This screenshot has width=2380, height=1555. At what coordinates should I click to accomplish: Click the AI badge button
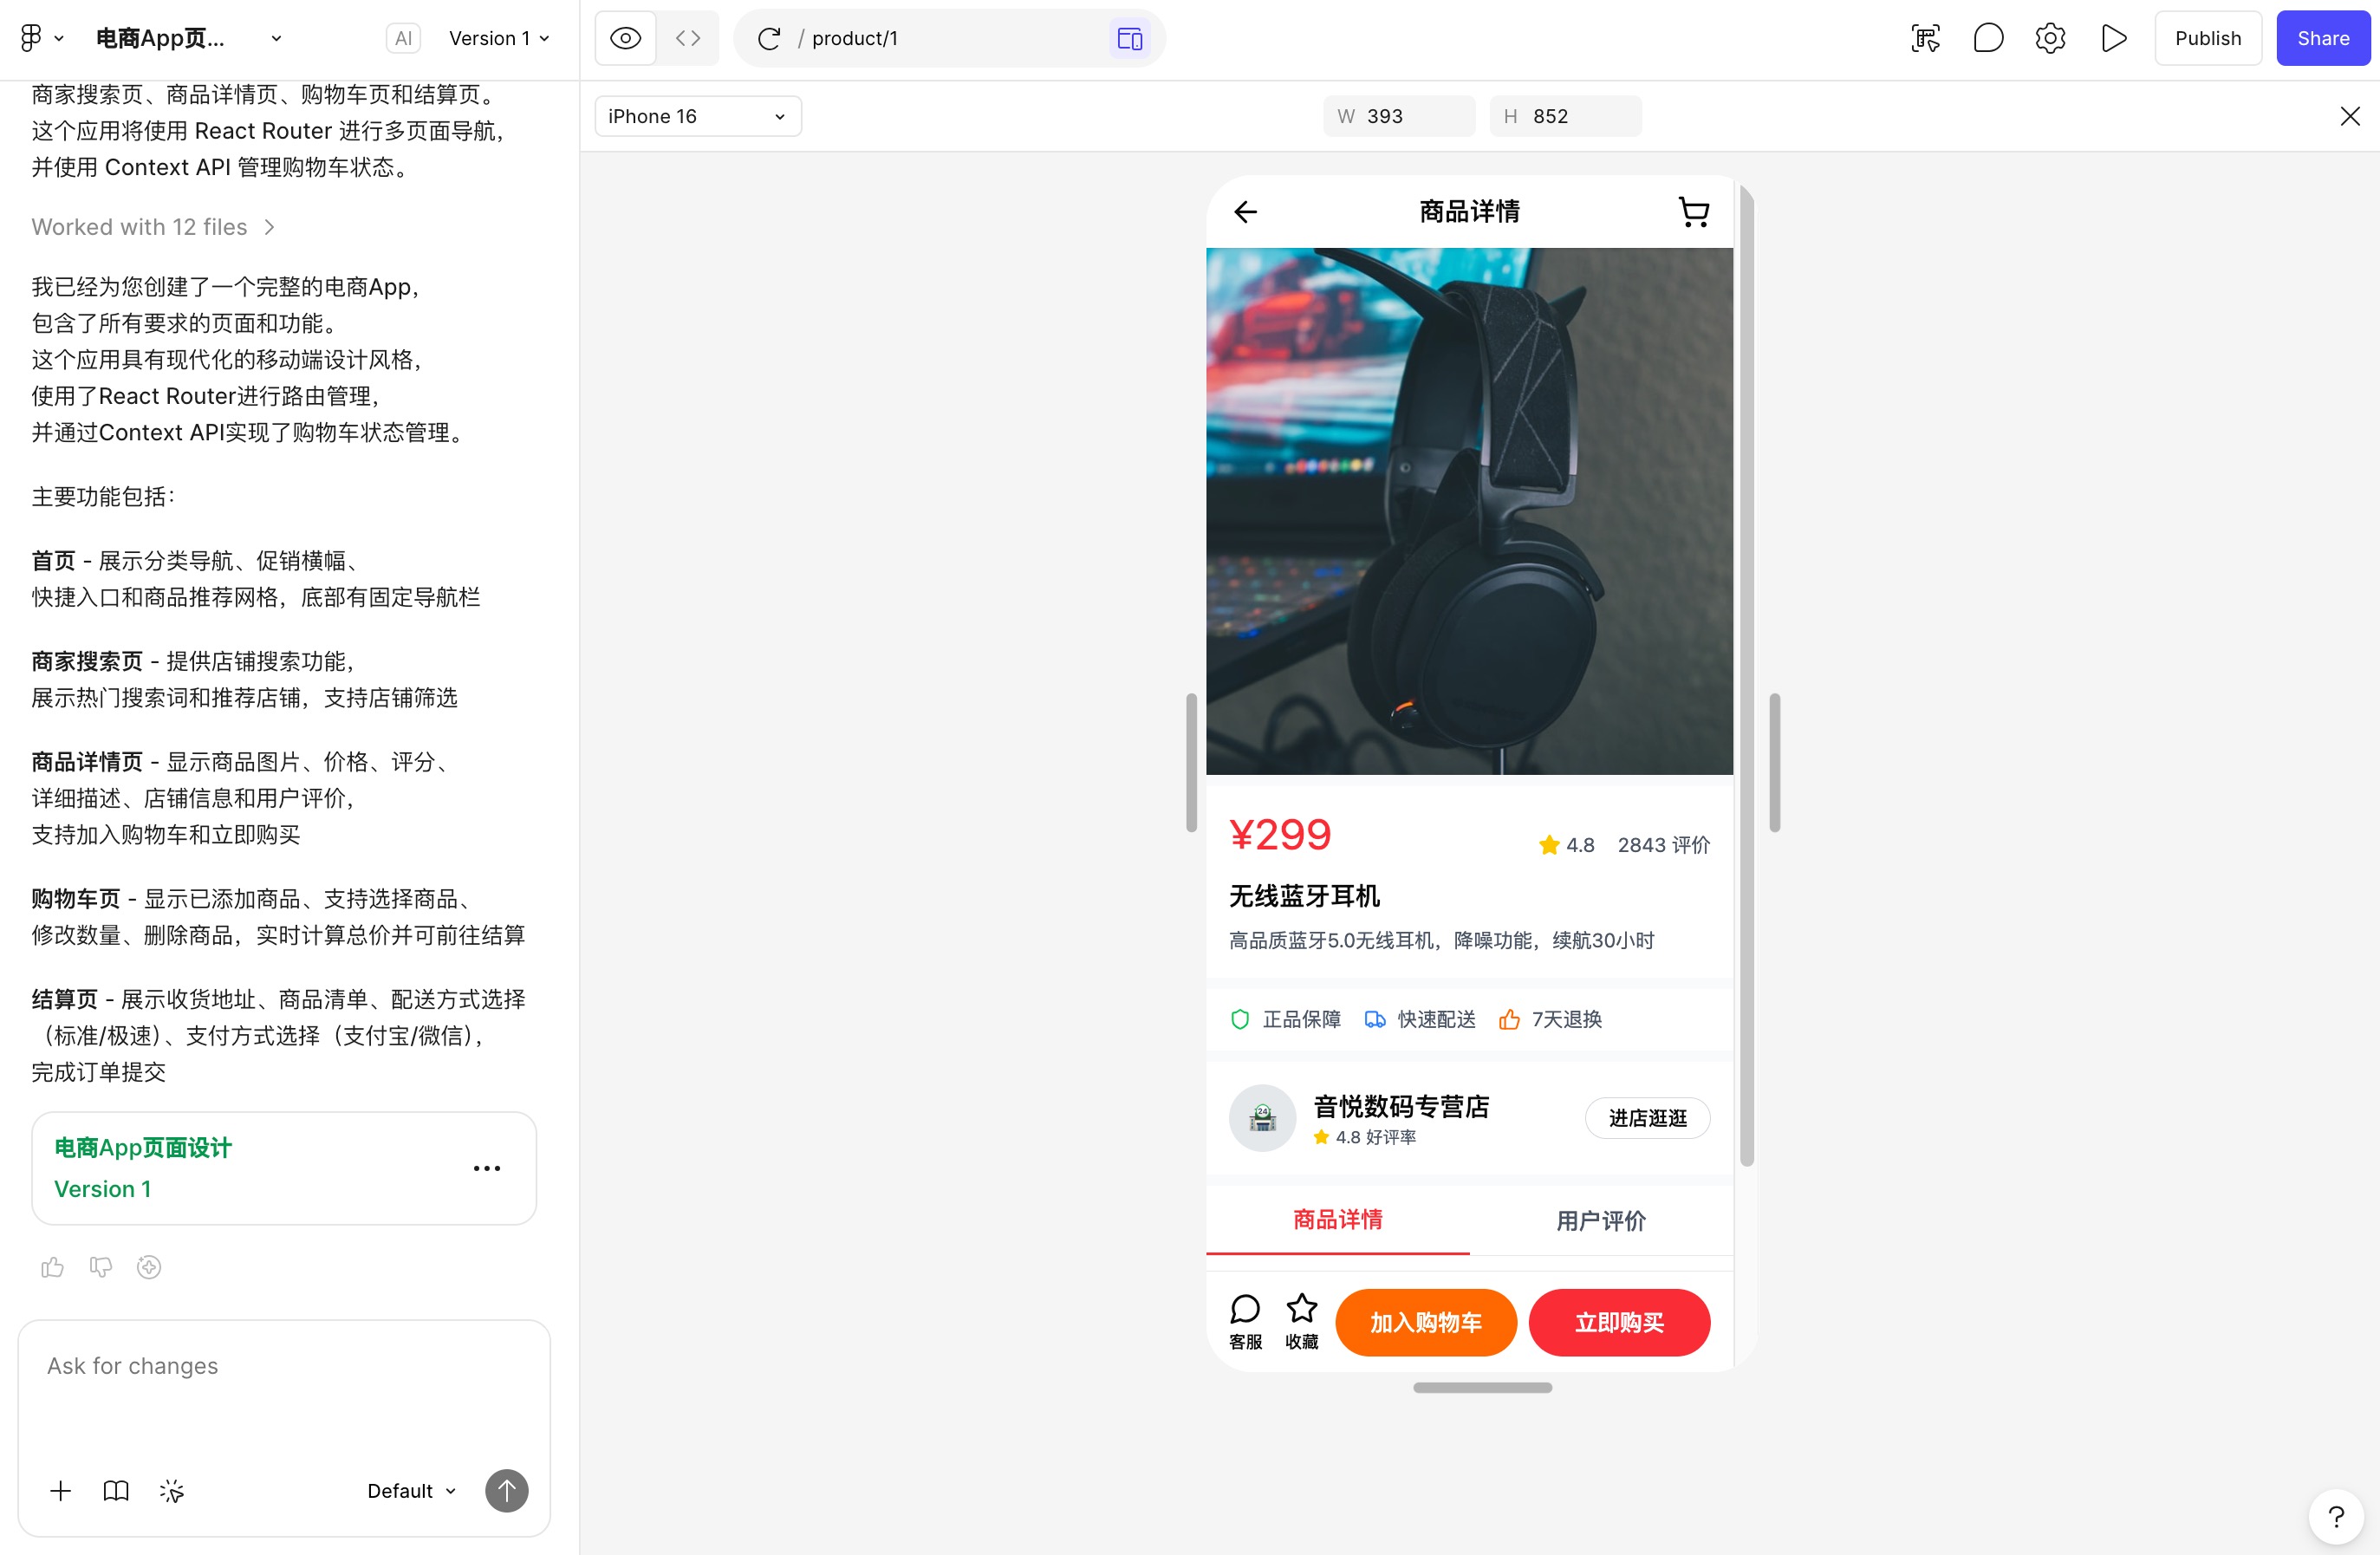click(403, 38)
